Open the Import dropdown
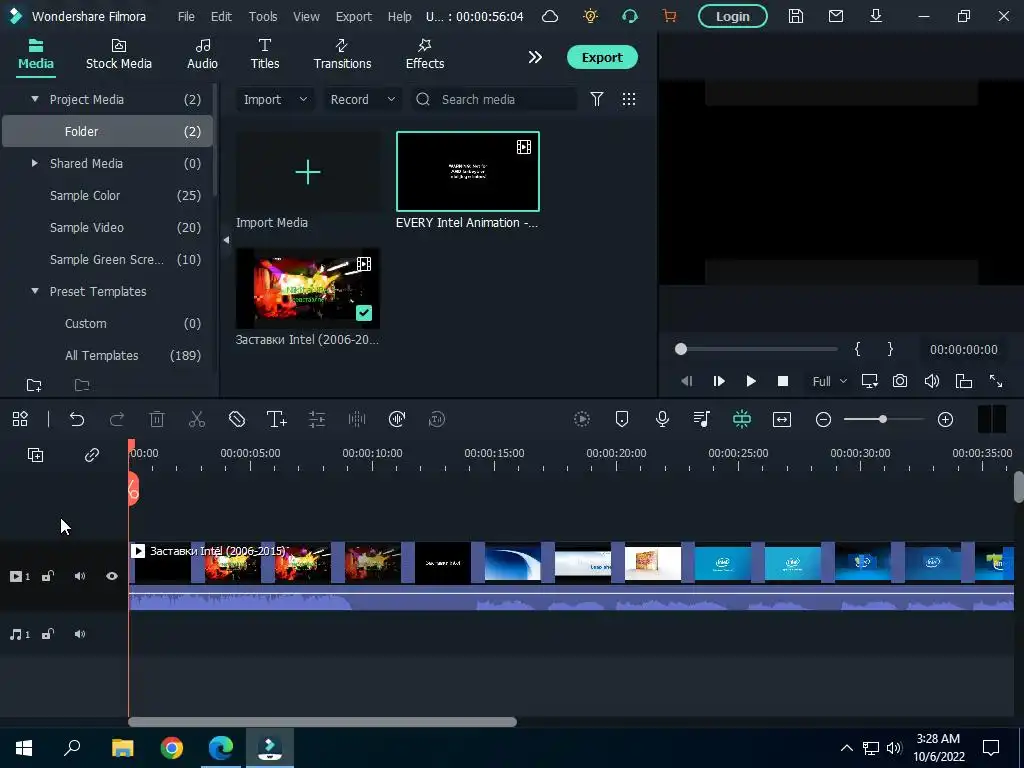1024x768 pixels. (275, 99)
